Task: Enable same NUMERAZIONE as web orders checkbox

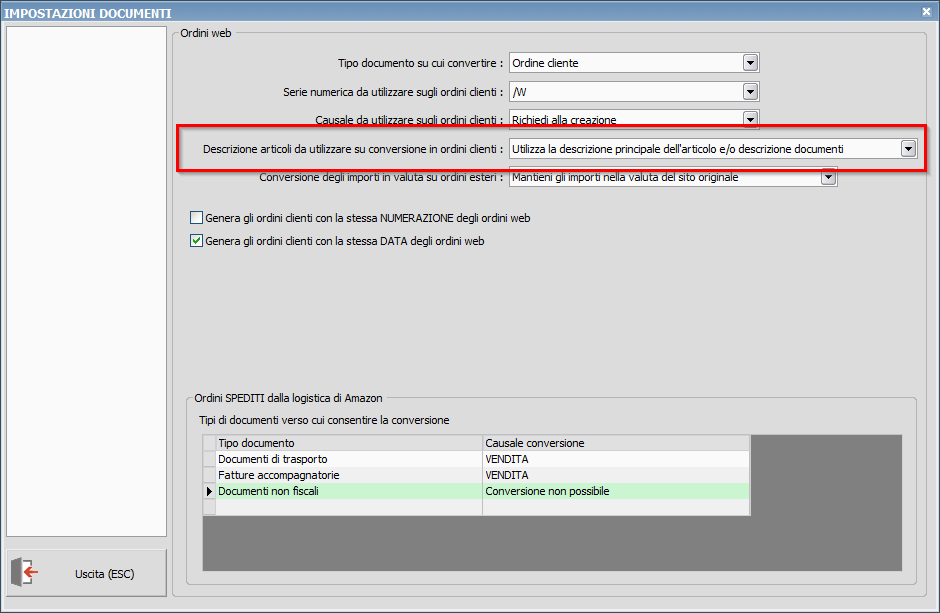Action: 196,218
